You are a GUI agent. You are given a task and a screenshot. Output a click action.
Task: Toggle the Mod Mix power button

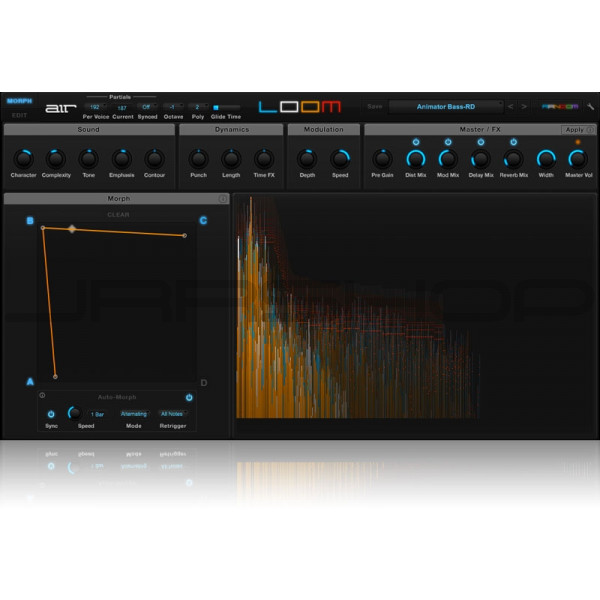click(x=448, y=142)
